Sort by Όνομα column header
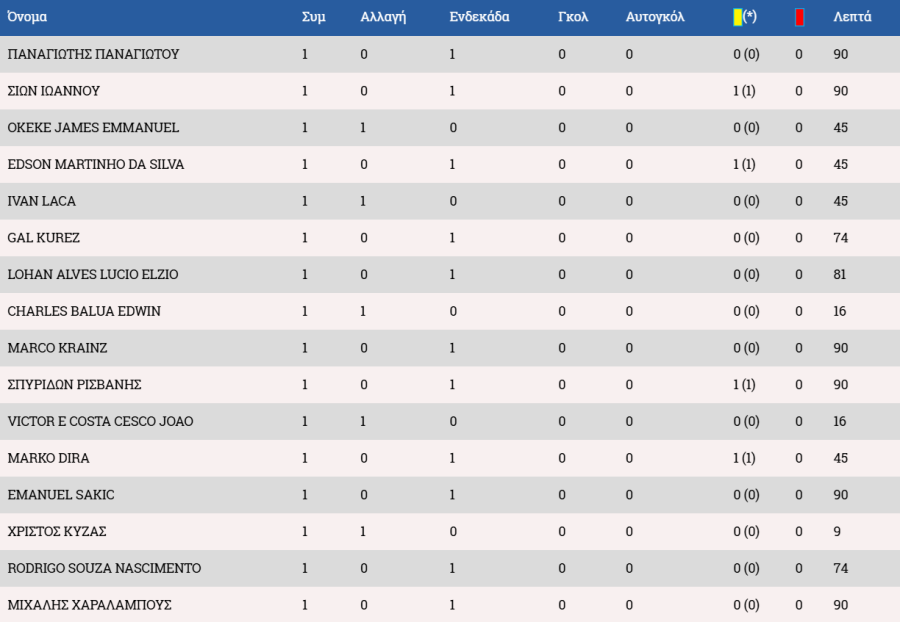Viewport: 900px width, 622px height. [27, 17]
